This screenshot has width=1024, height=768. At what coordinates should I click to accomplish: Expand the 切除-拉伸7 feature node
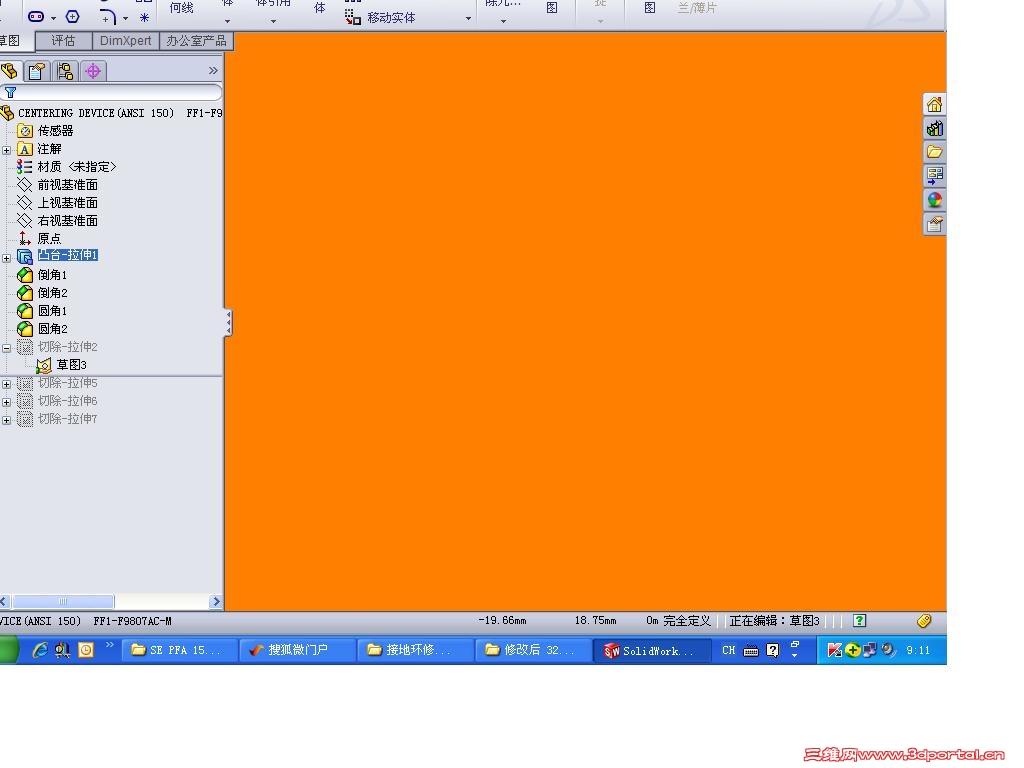point(7,420)
